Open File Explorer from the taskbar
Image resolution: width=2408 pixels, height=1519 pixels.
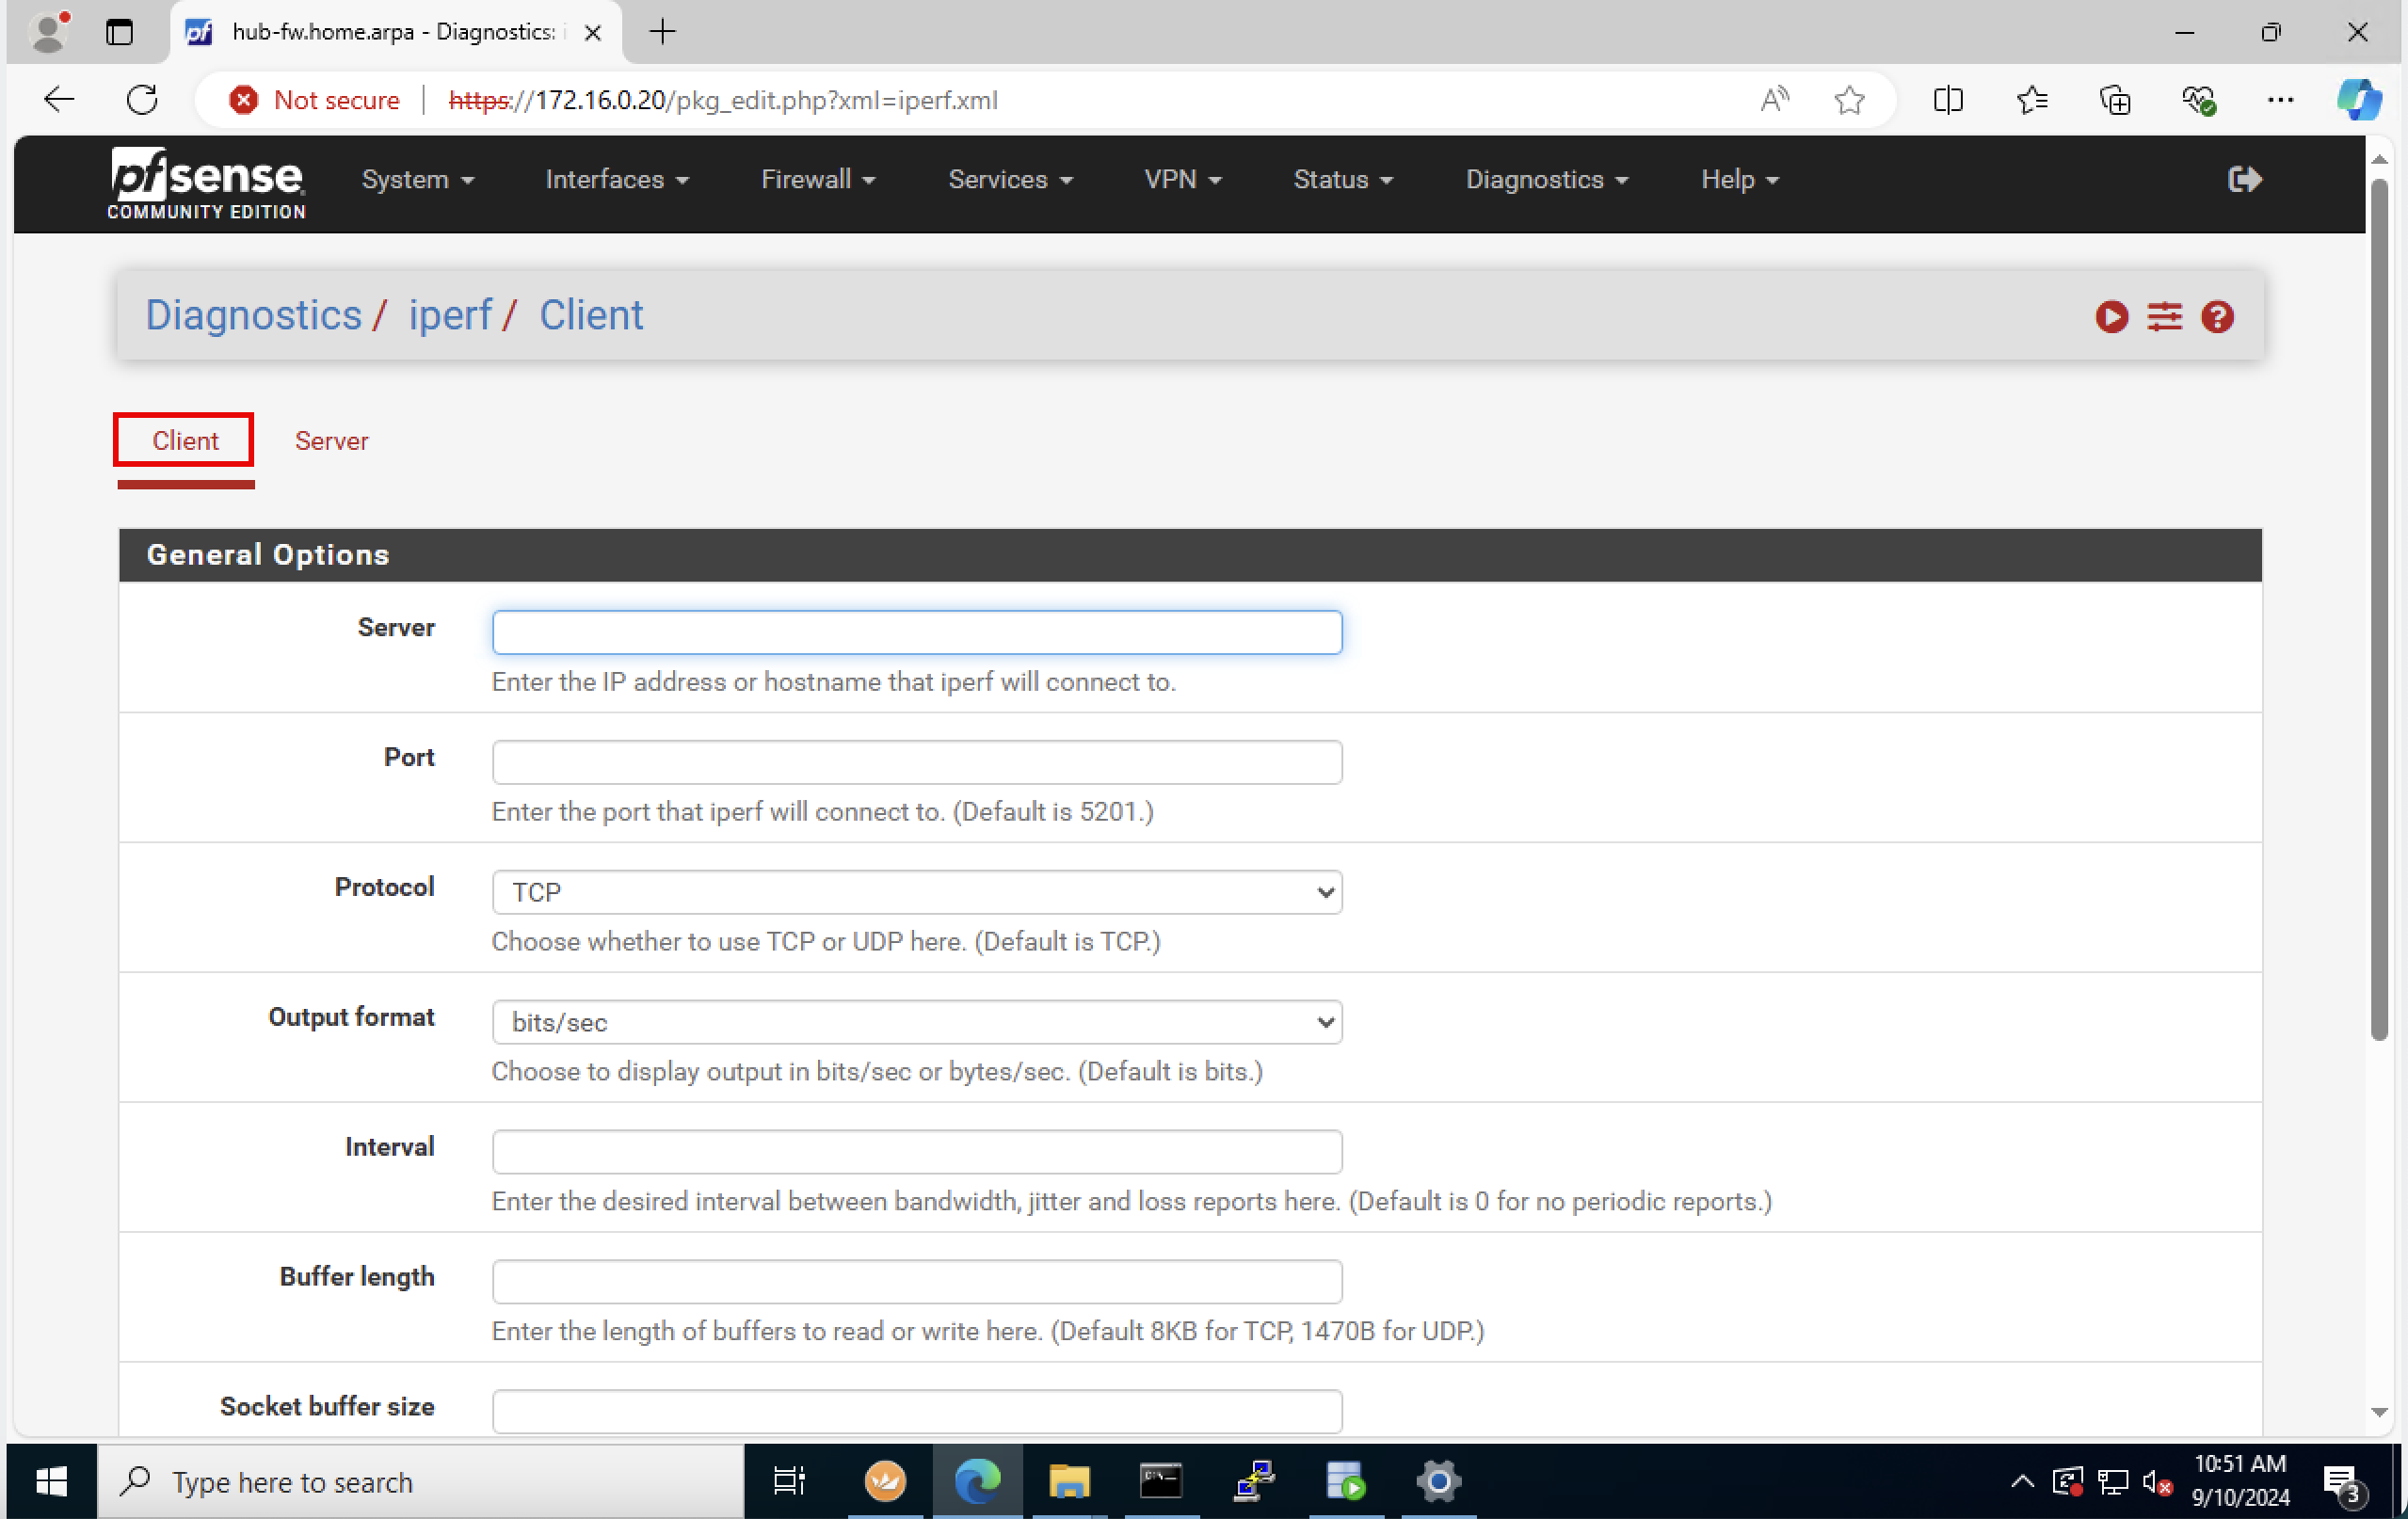pos(1068,1481)
